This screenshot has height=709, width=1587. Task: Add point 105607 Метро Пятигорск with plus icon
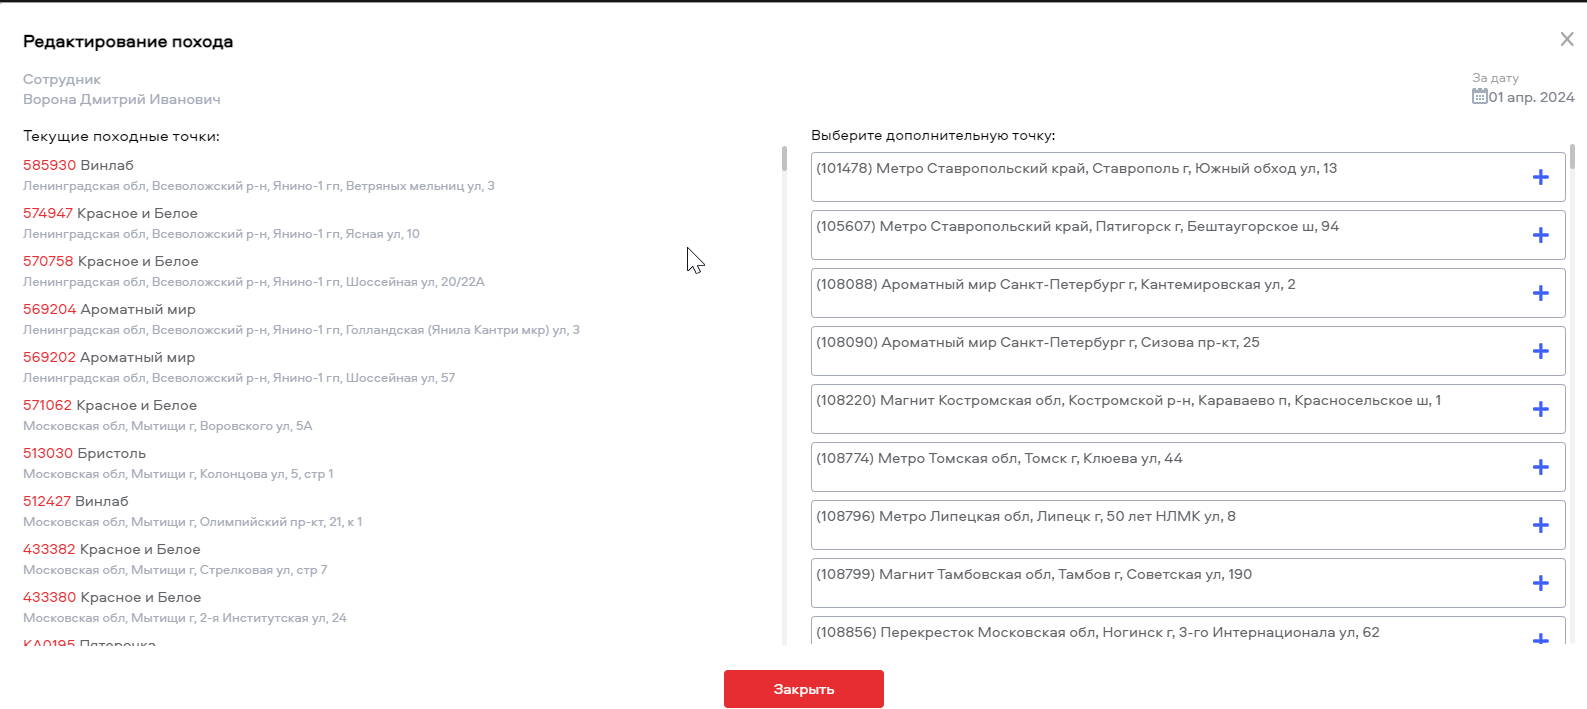(1540, 235)
